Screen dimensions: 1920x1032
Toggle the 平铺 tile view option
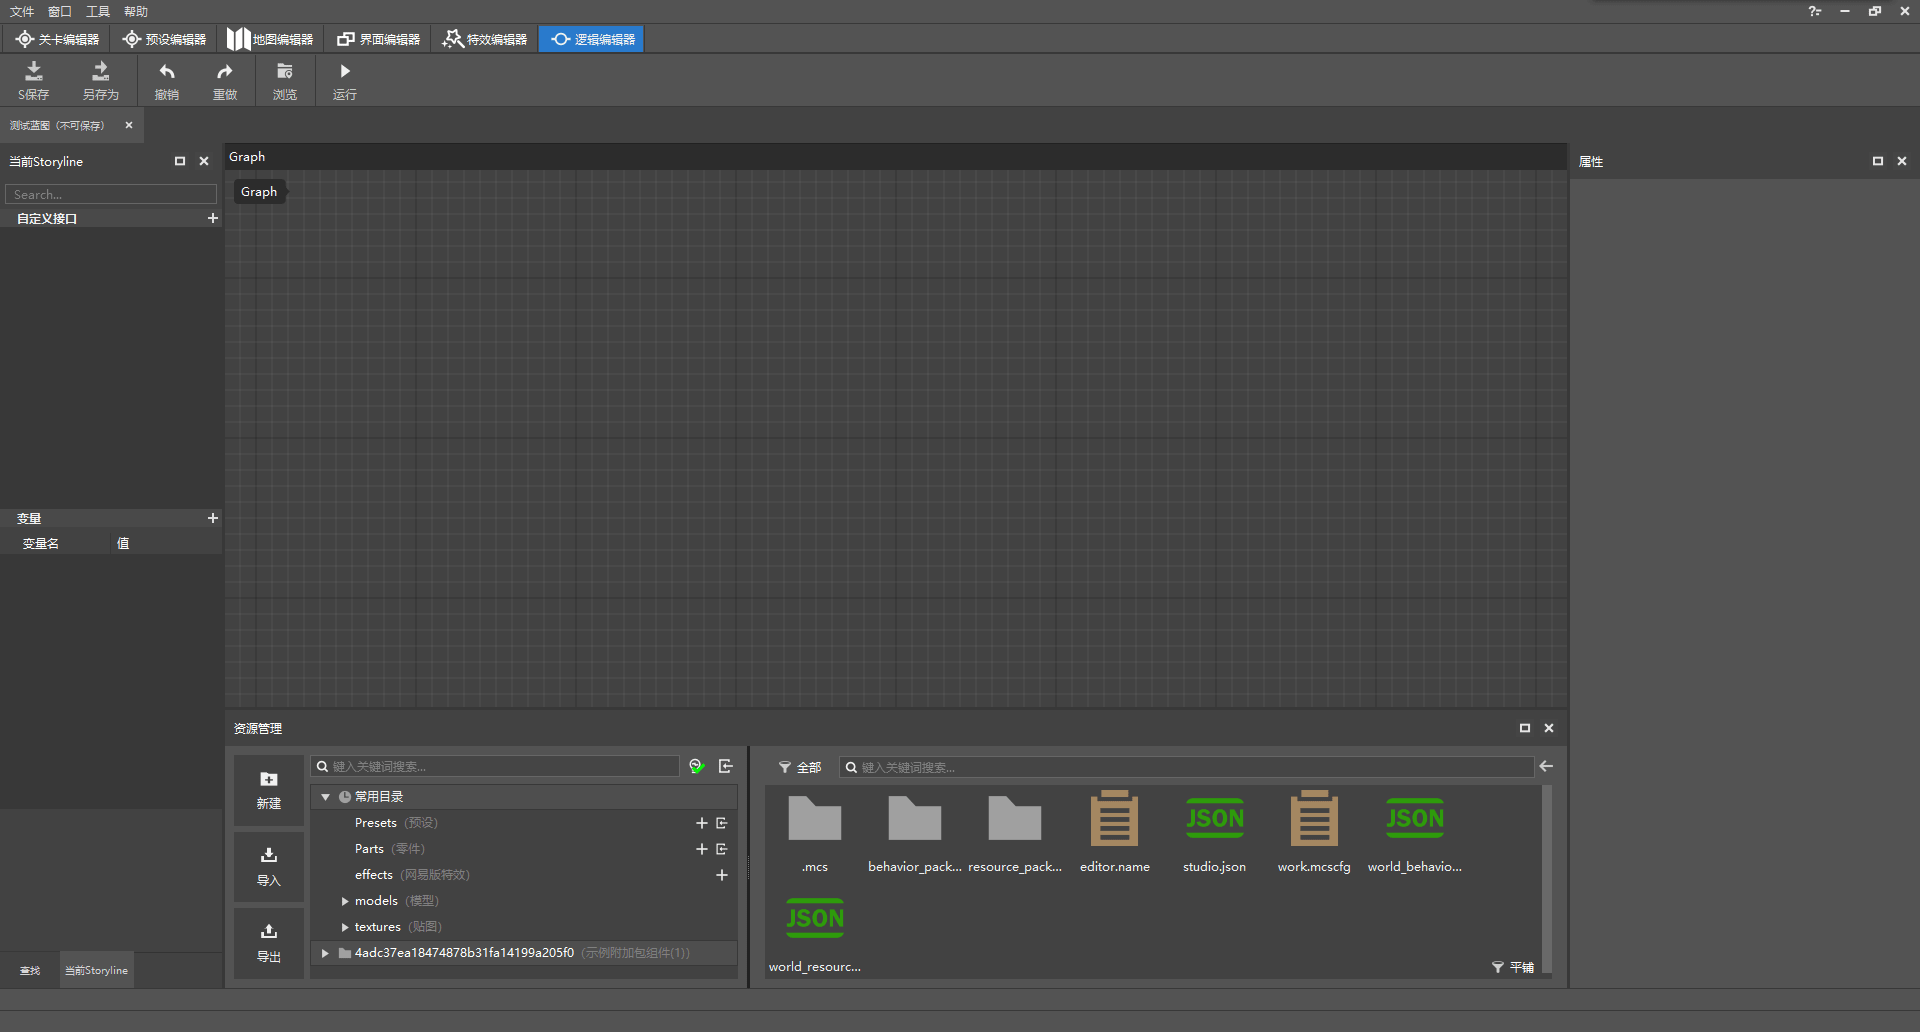1513,967
